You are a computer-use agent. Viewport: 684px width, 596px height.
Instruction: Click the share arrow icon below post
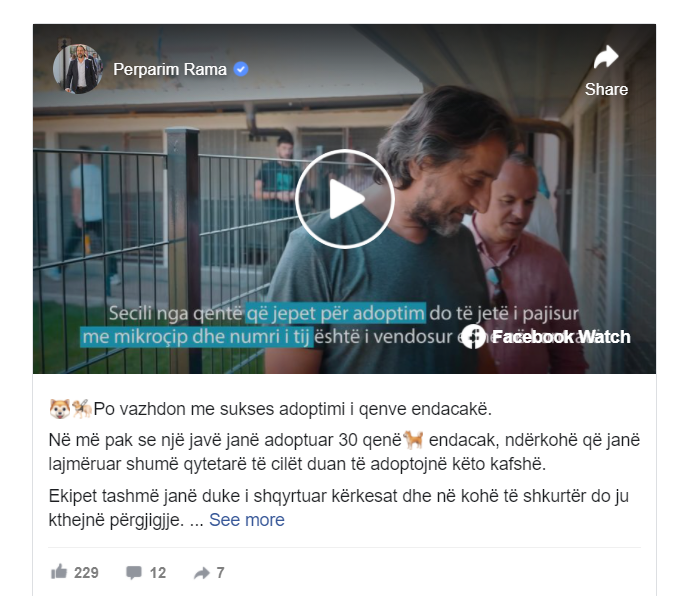tap(202, 572)
